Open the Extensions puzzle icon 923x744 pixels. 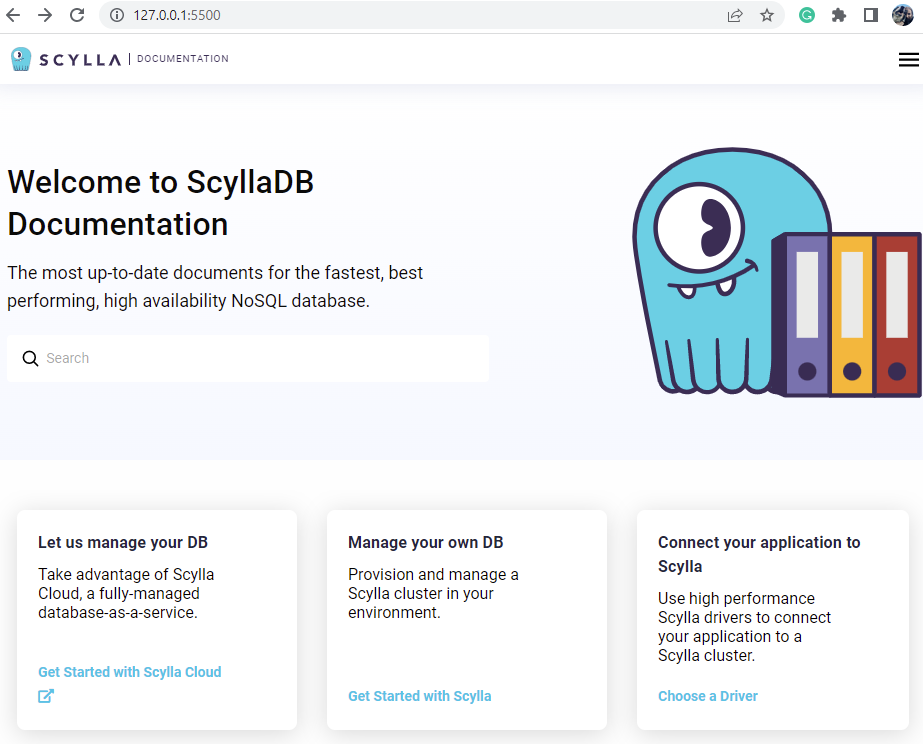[839, 15]
